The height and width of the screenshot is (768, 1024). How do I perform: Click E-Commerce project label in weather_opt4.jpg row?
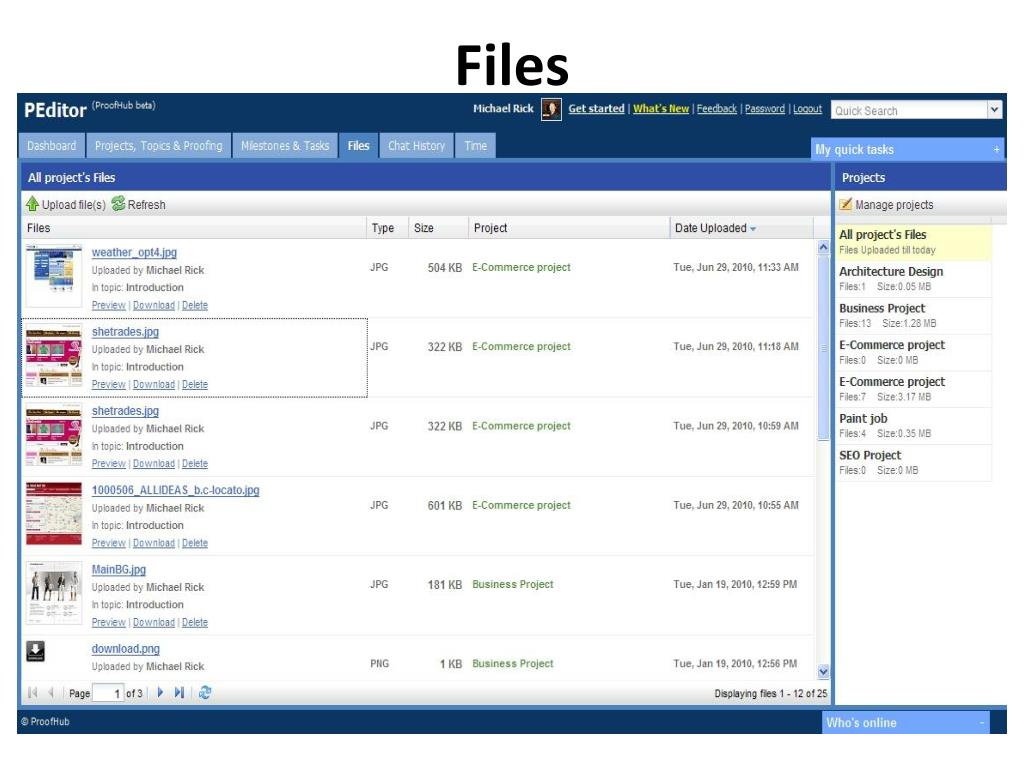coord(521,267)
